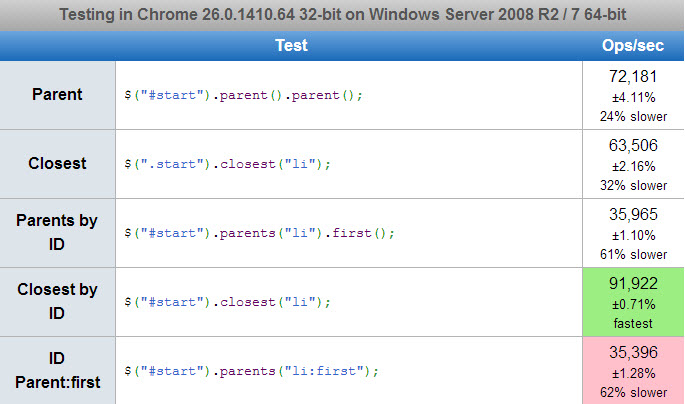The height and width of the screenshot is (404, 685).
Task: Click the 24% slower text
Action: (x=633, y=117)
